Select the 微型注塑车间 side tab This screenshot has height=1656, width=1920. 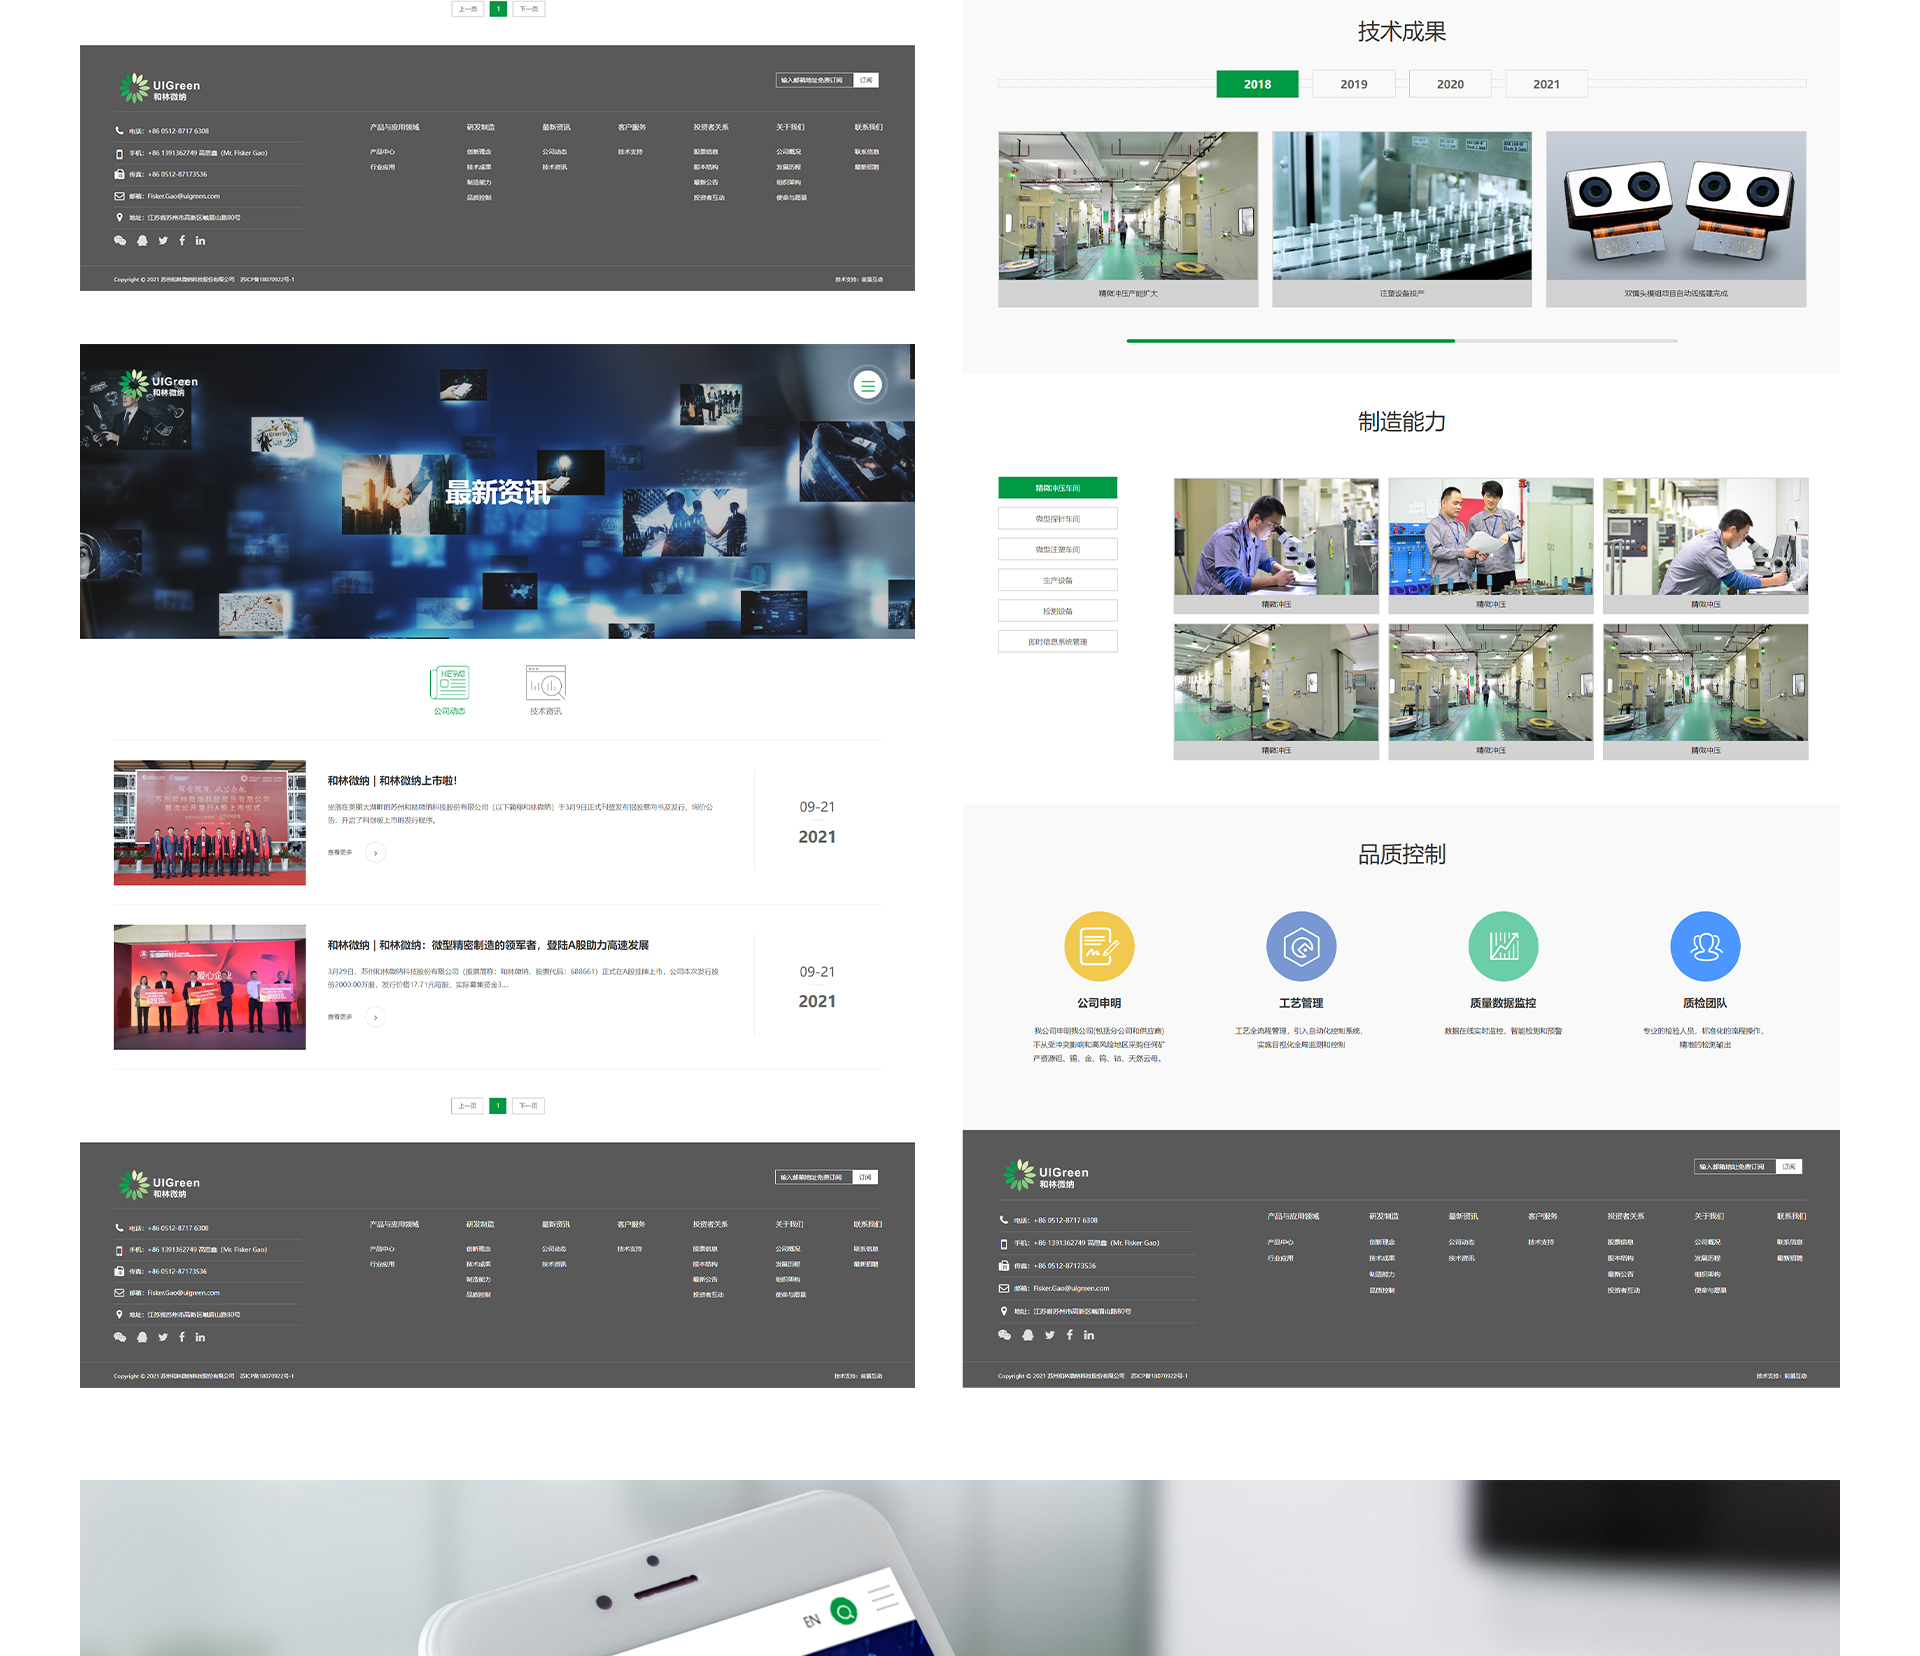pos(1057,549)
